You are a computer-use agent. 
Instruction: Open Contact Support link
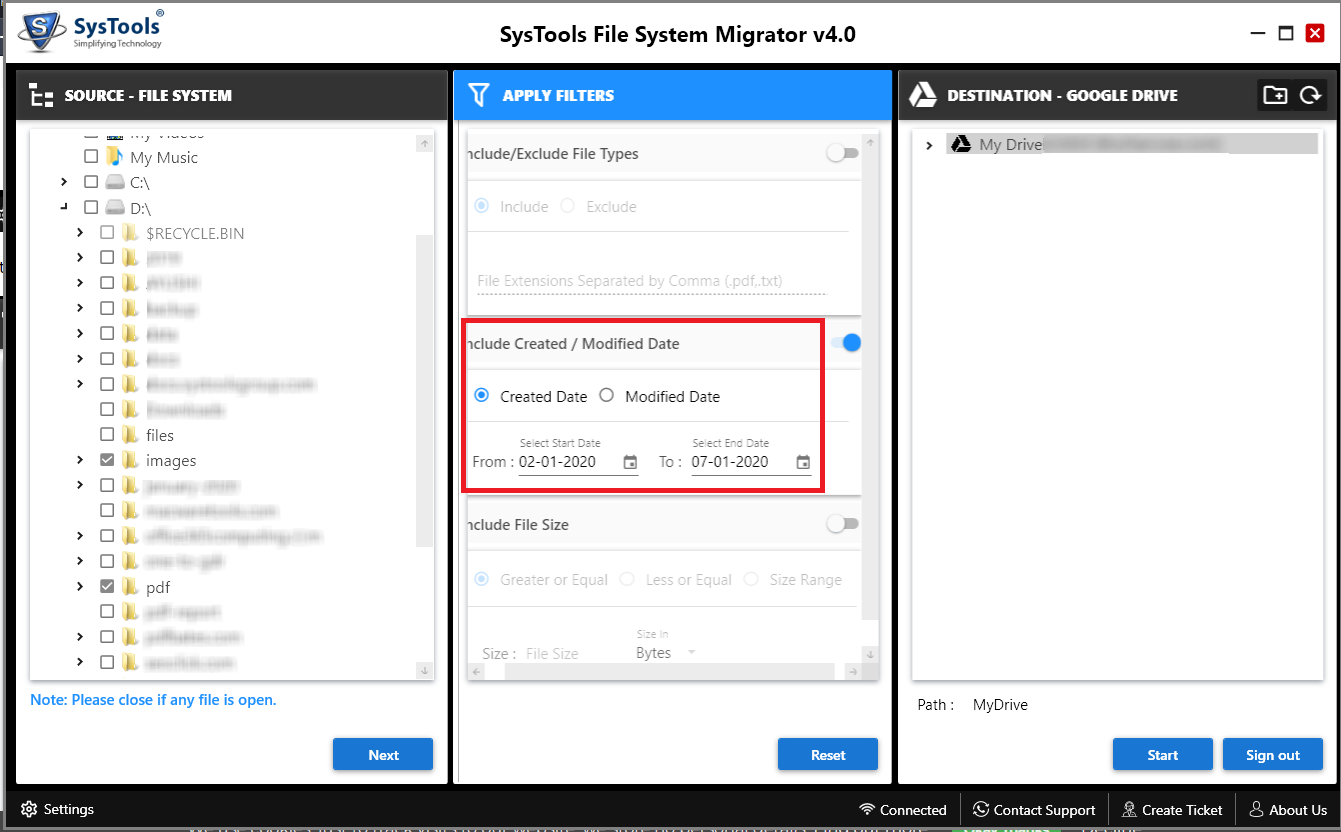(x=1034, y=809)
